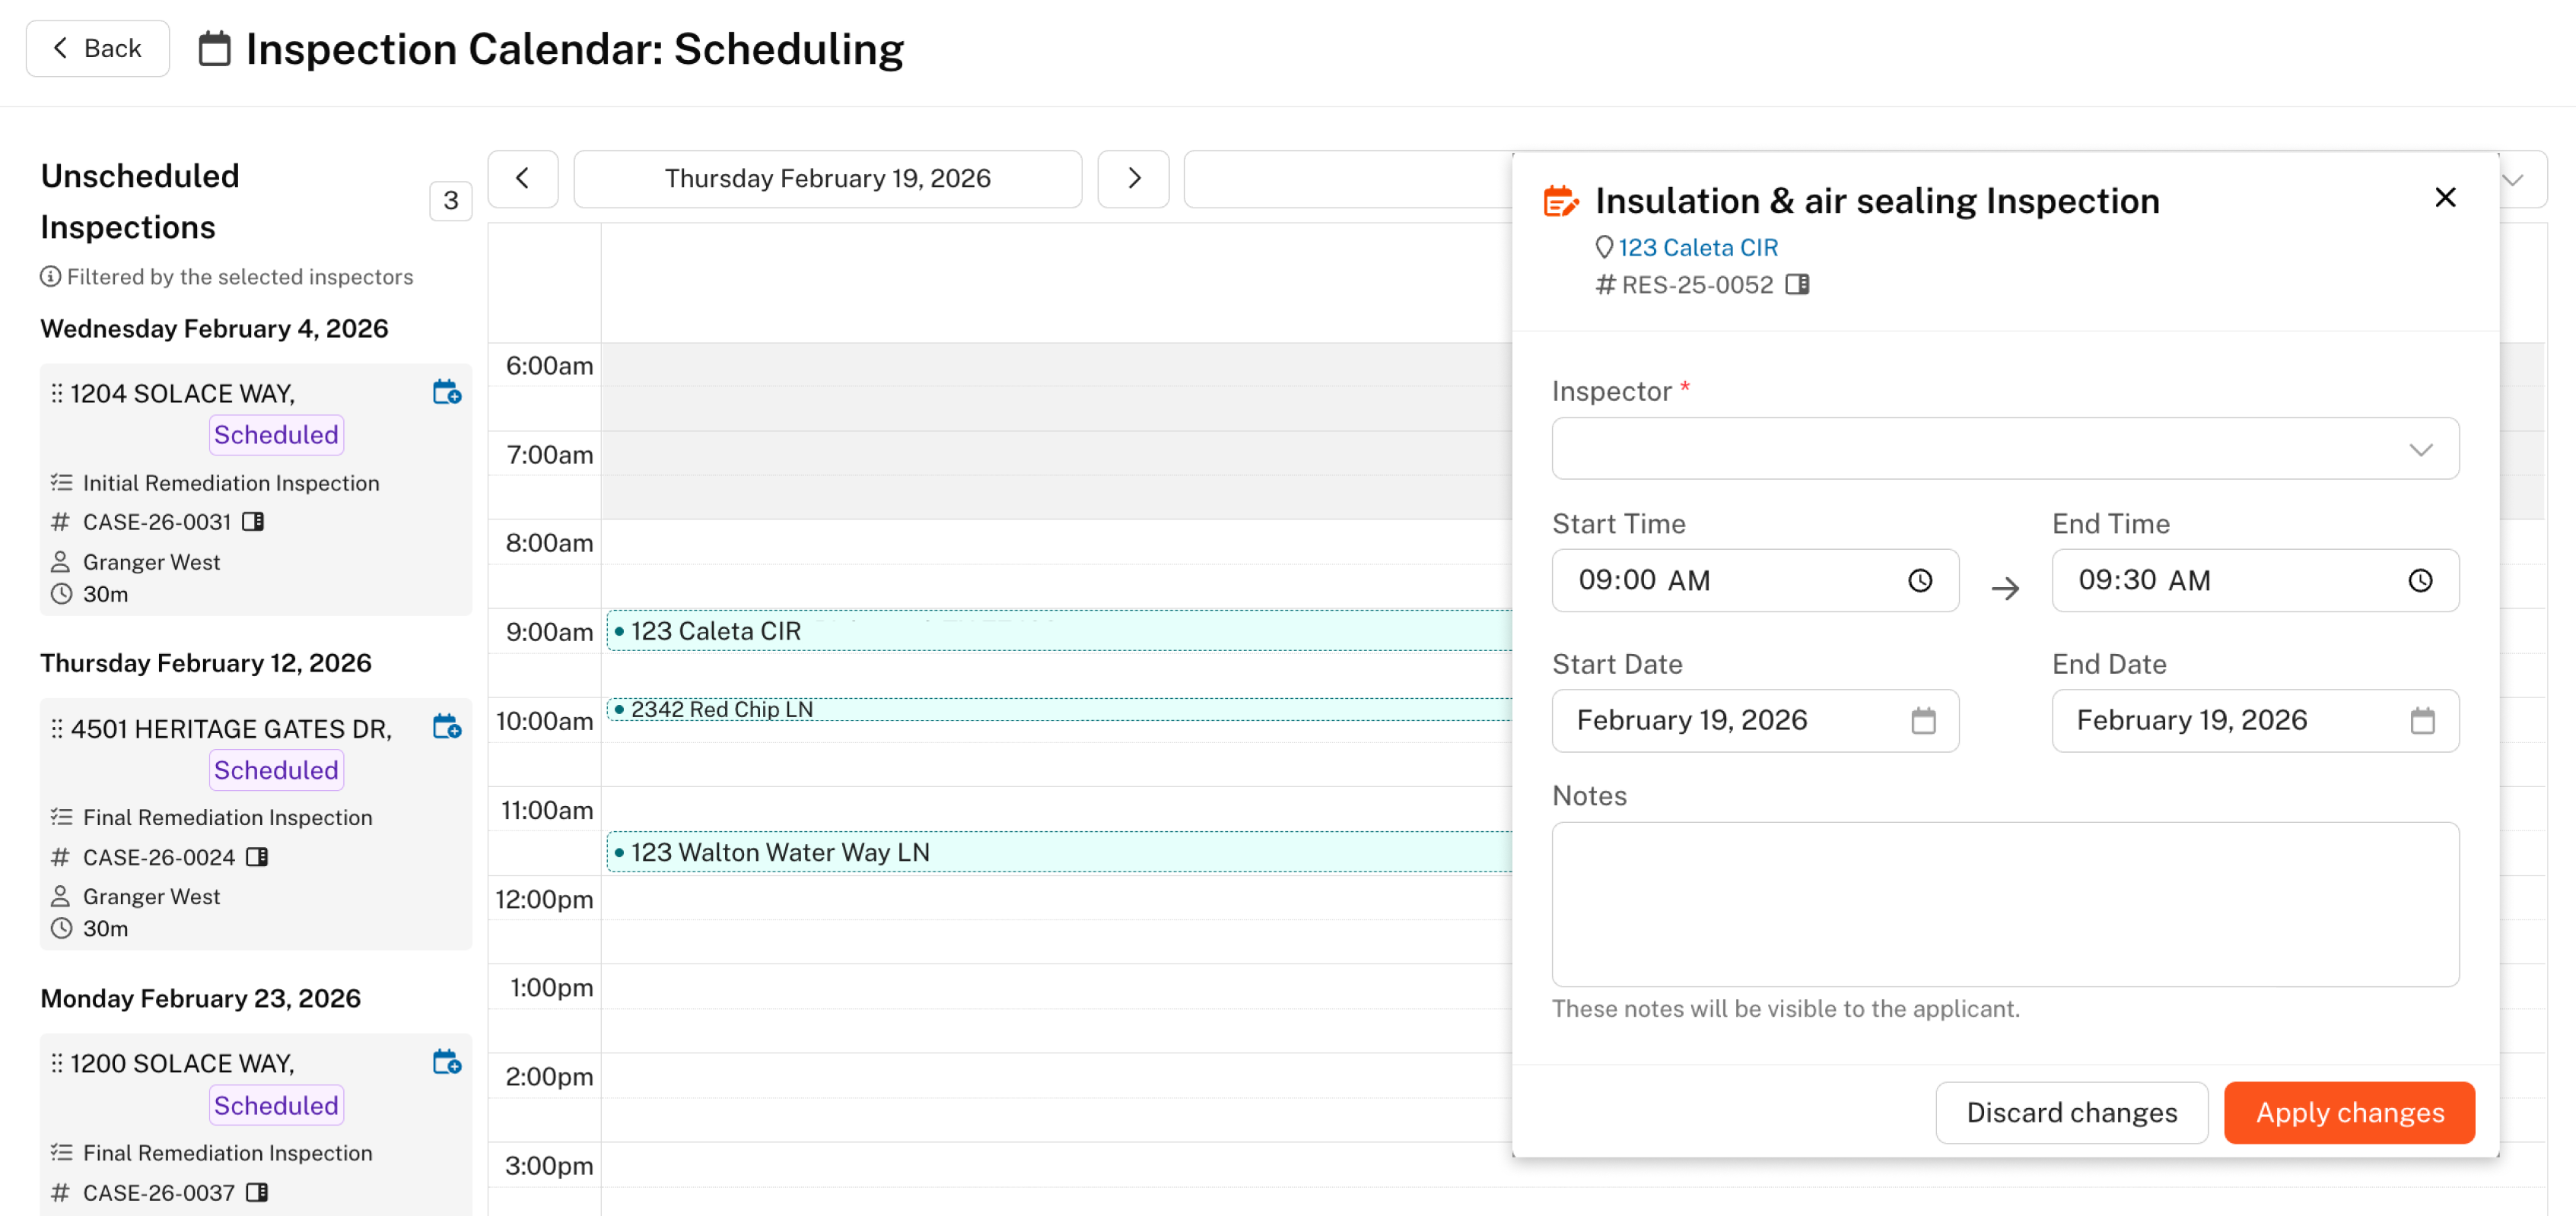This screenshot has height=1216, width=2576.
Task: Click the copy icon next to RES-25-0052
Action: (1797, 285)
